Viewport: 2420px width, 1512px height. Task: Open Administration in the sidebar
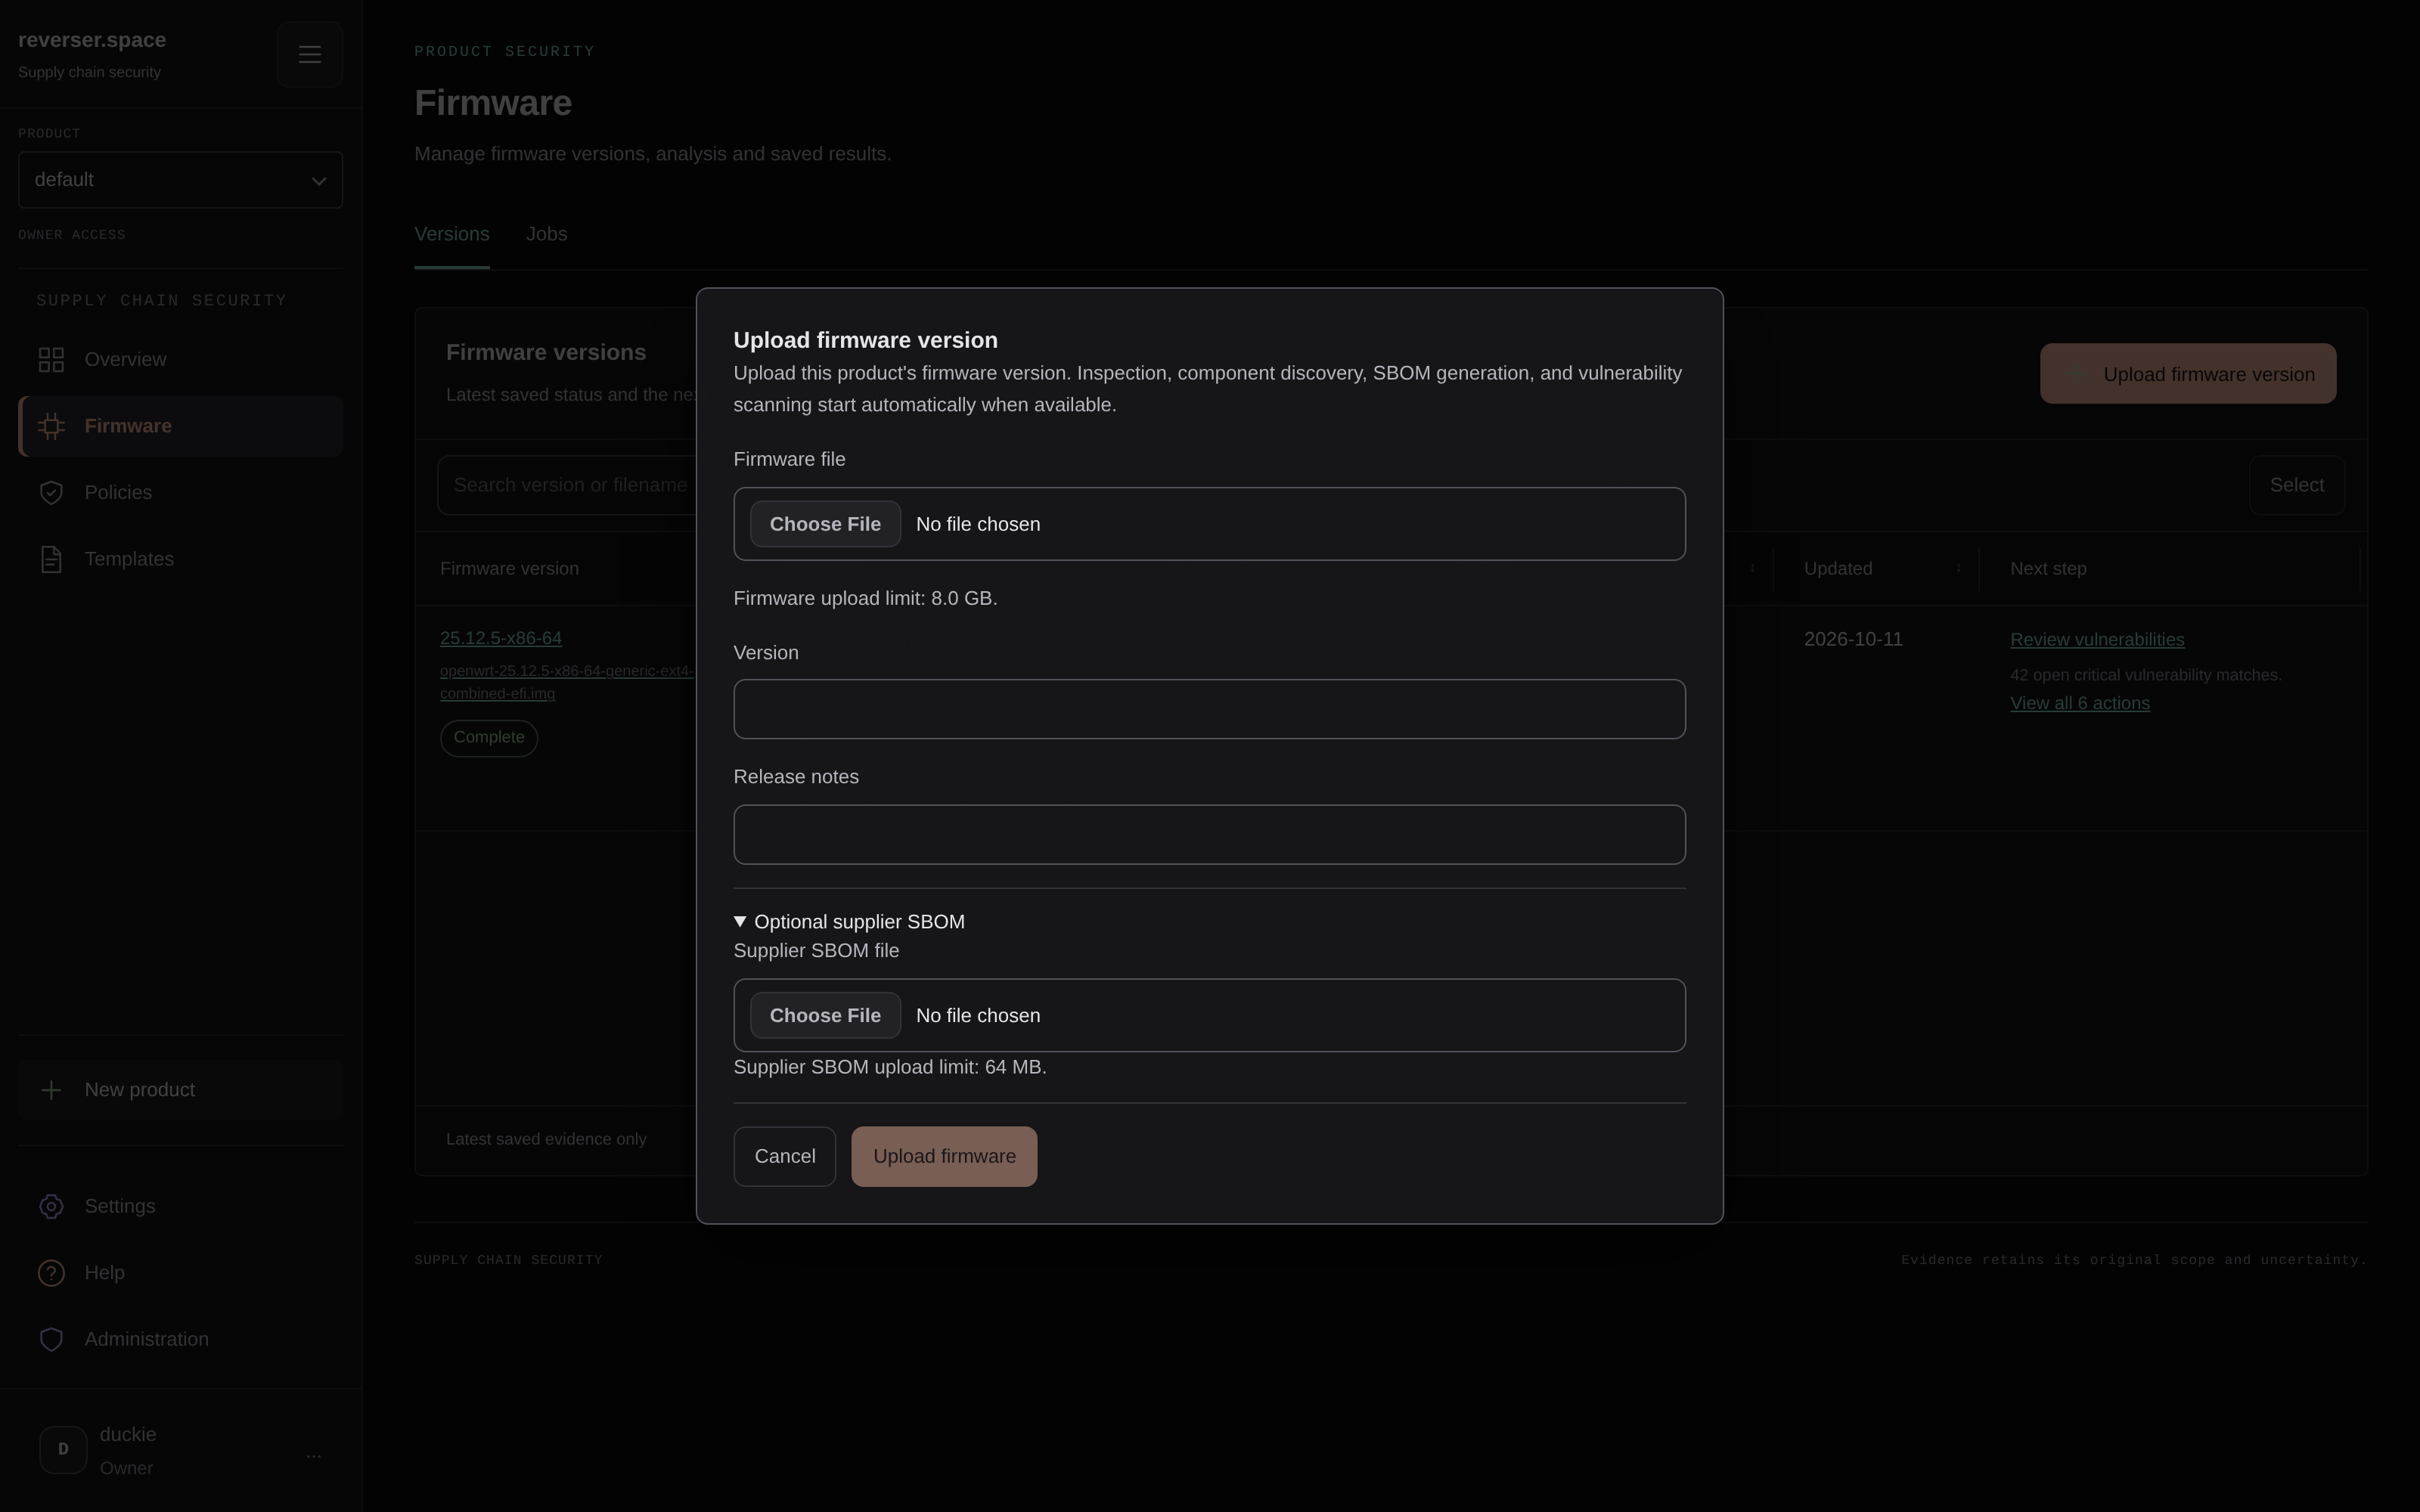pos(180,1339)
